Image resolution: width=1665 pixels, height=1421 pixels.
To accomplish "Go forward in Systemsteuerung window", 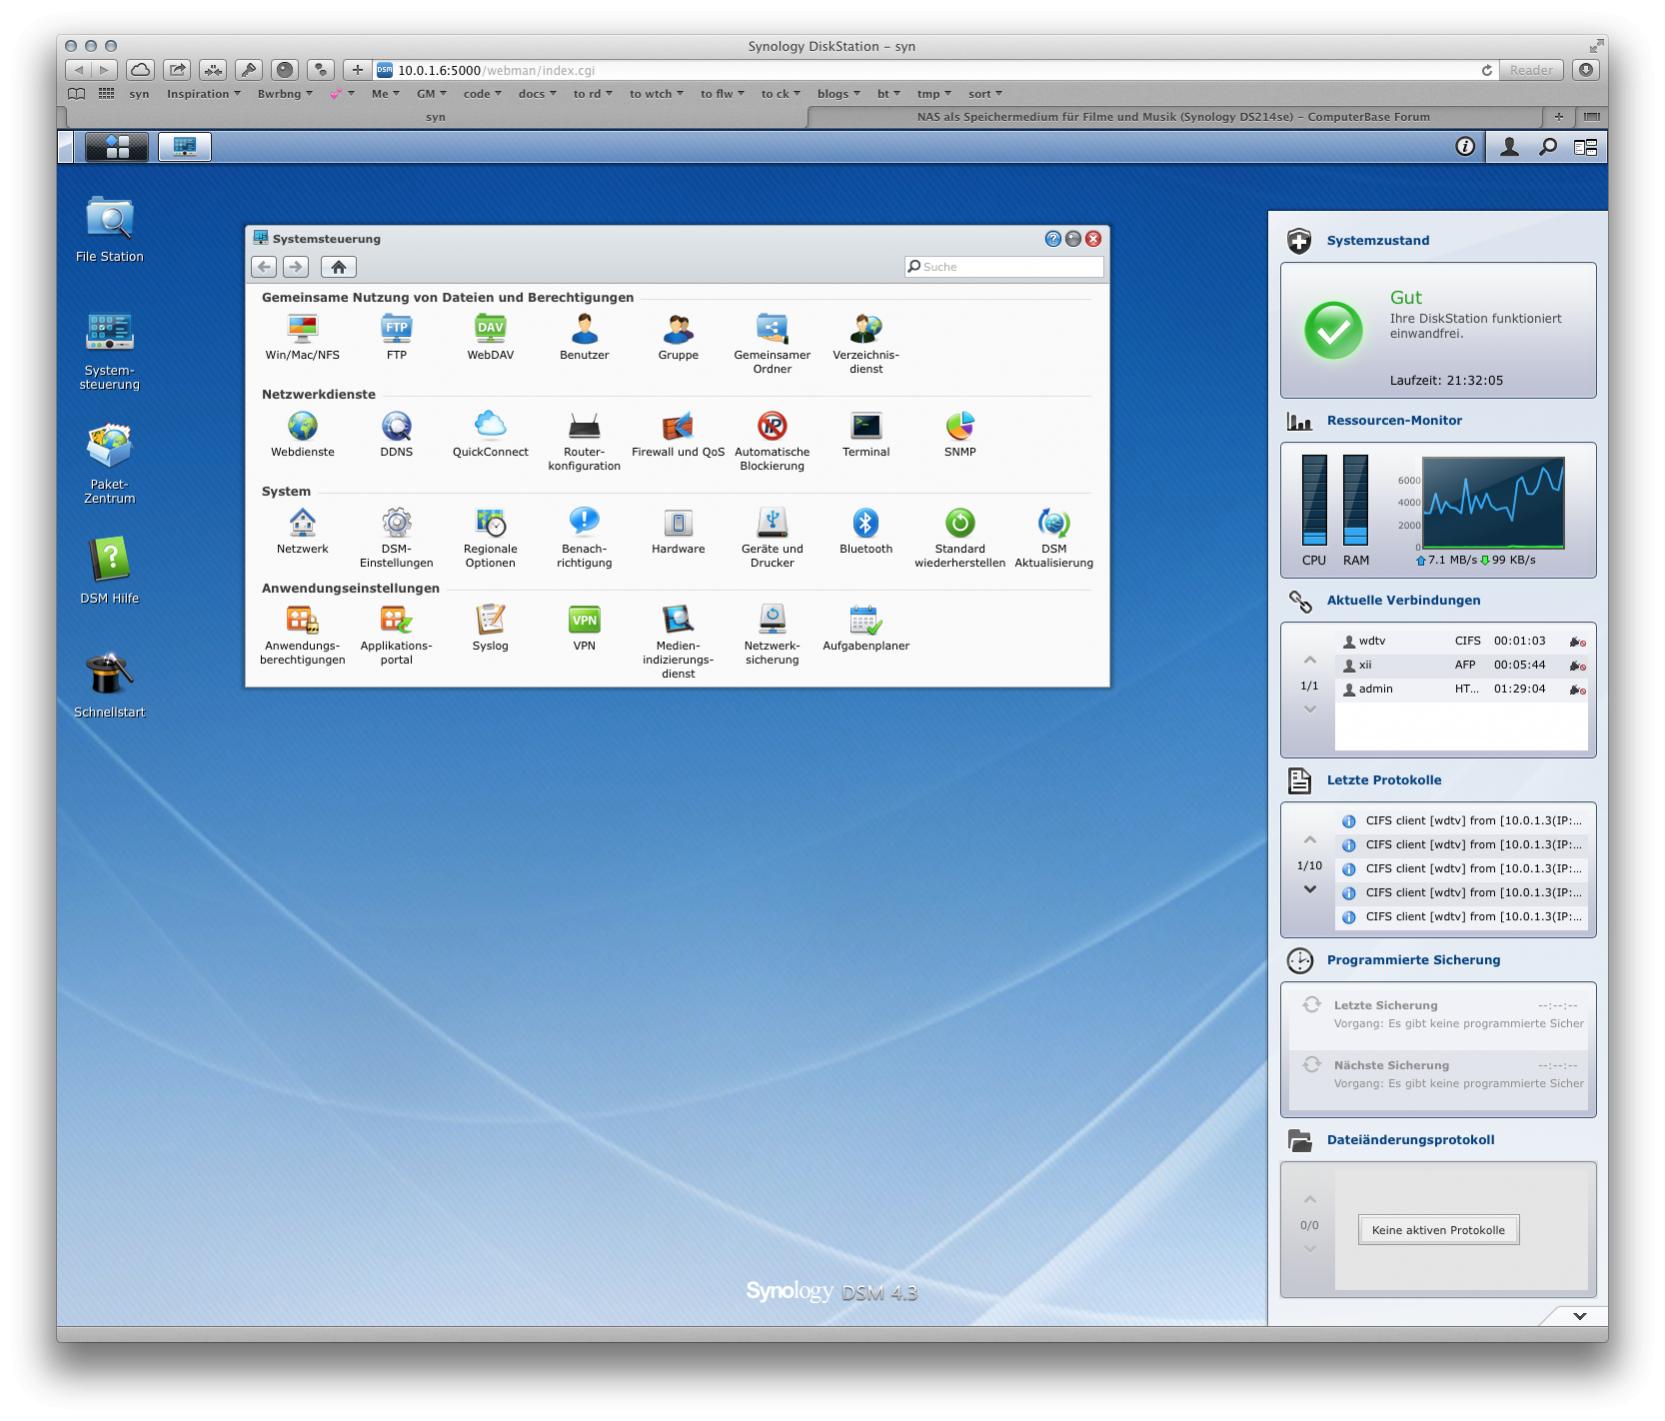I will pyautogui.click(x=295, y=267).
